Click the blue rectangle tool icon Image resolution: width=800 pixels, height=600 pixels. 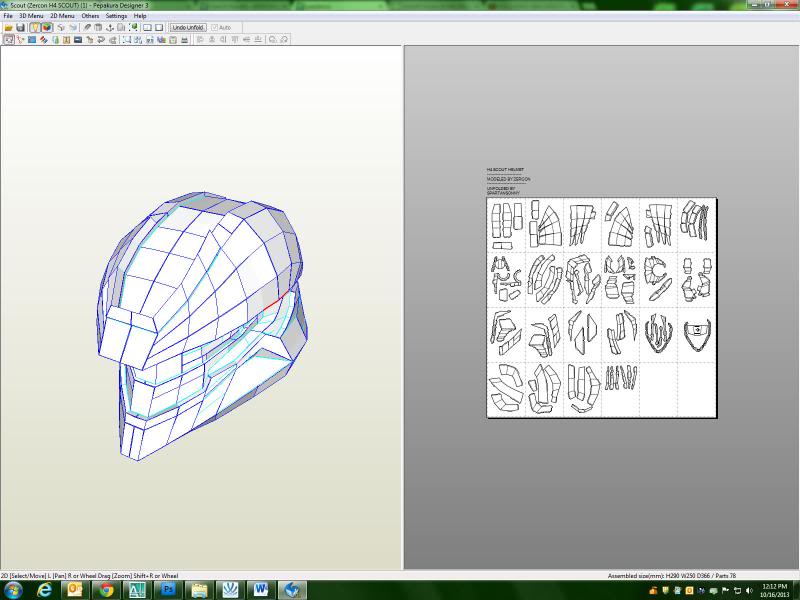click(x=32, y=39)
